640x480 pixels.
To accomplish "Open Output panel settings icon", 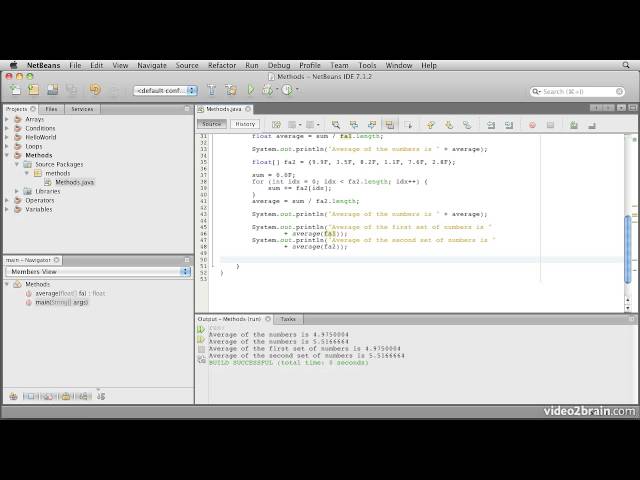I will pos(201,359).
